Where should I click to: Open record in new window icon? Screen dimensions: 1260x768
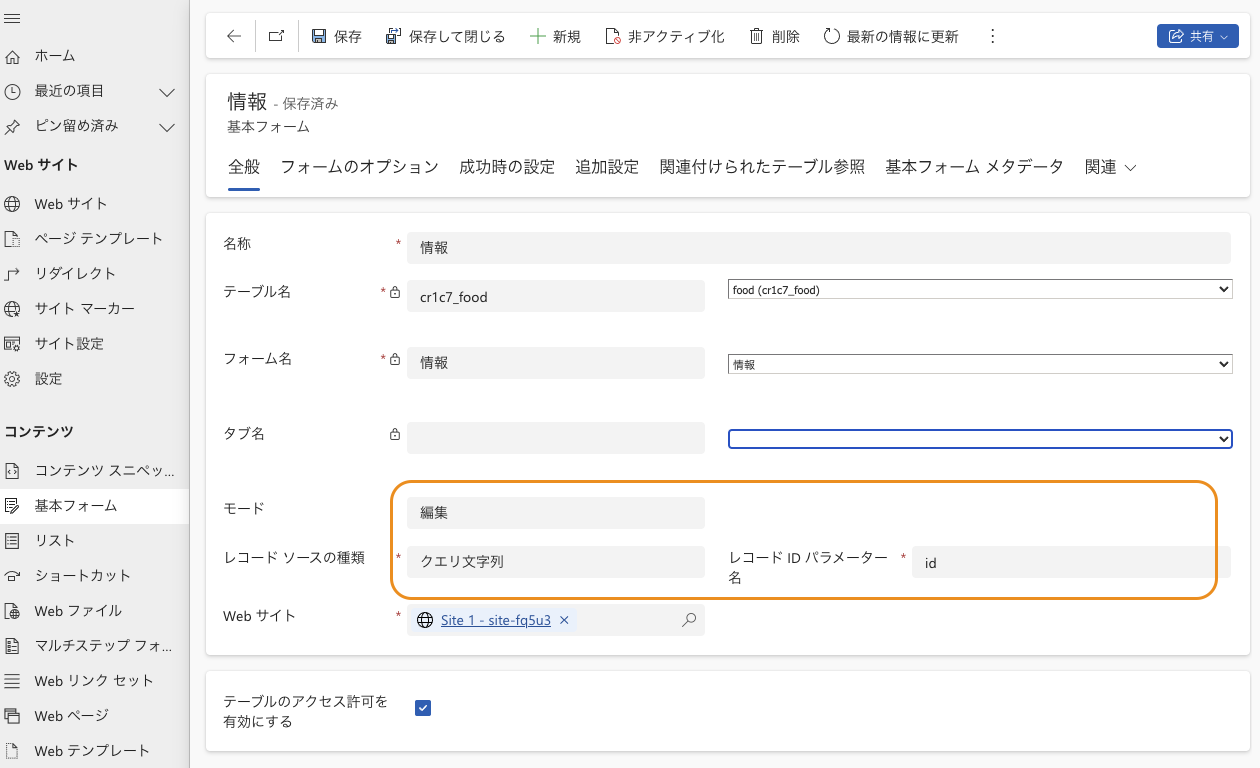[x=276, y=36]
